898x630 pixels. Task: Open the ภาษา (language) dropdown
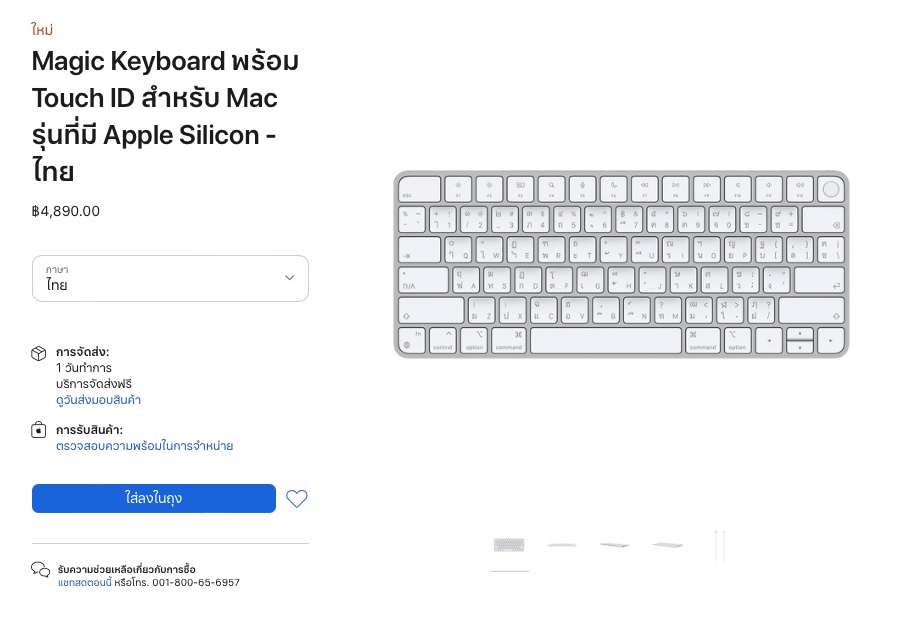tap(170, 278)
